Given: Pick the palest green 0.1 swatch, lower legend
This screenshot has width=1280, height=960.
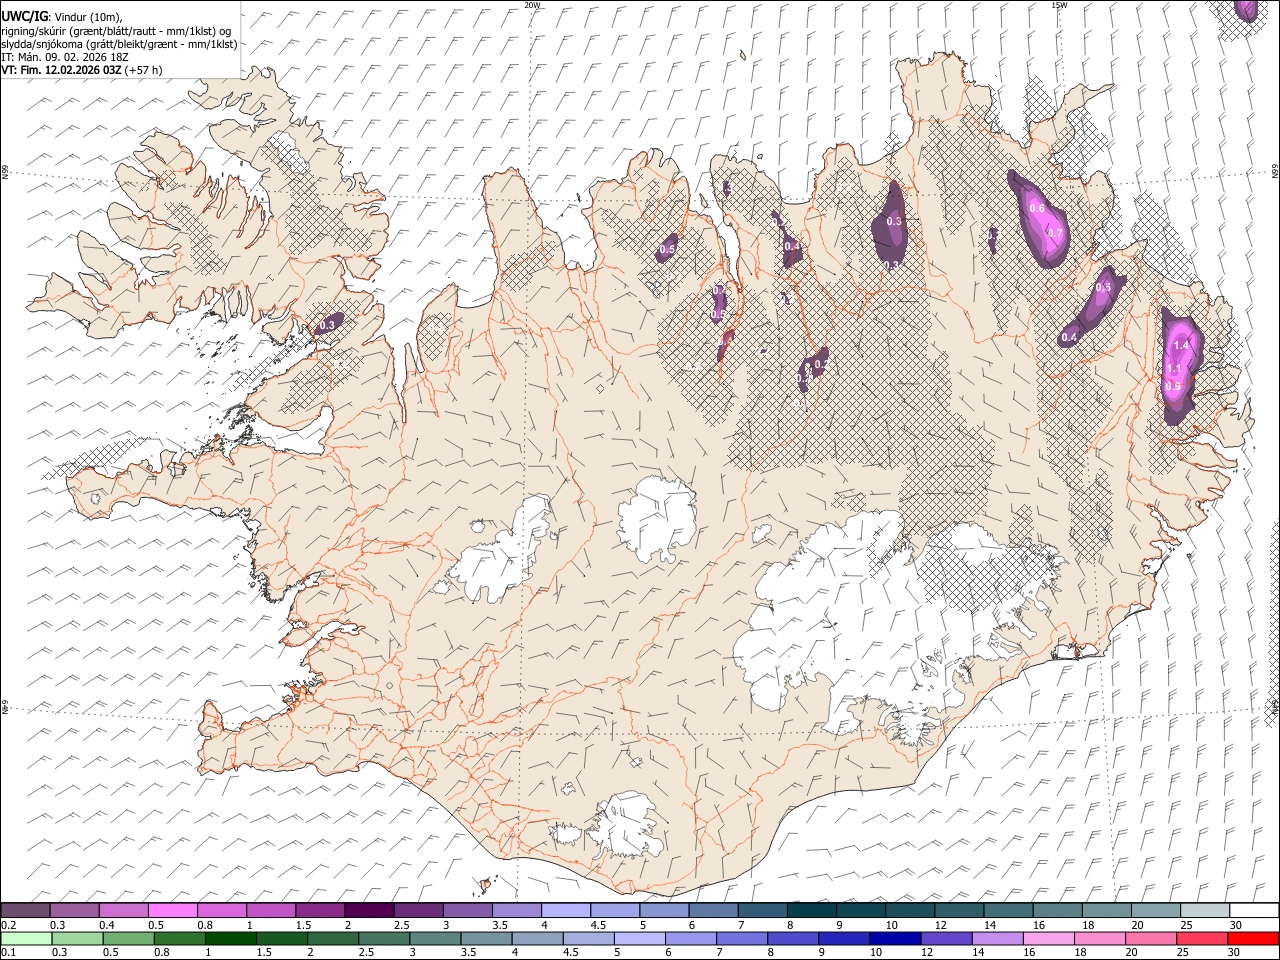Looking at the screenshot, I should coord(26,938).
